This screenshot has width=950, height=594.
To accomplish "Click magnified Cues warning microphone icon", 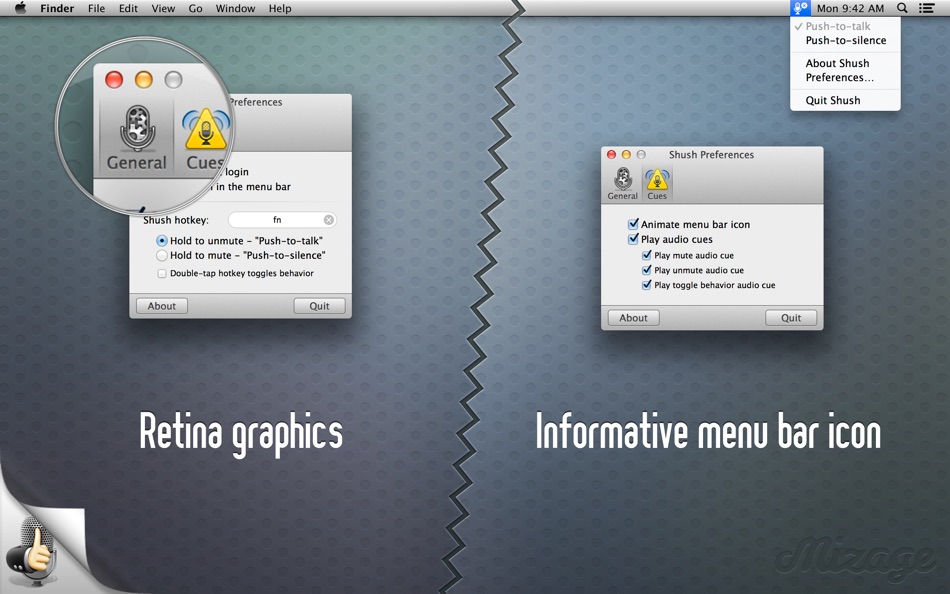I will pos(206,130).
